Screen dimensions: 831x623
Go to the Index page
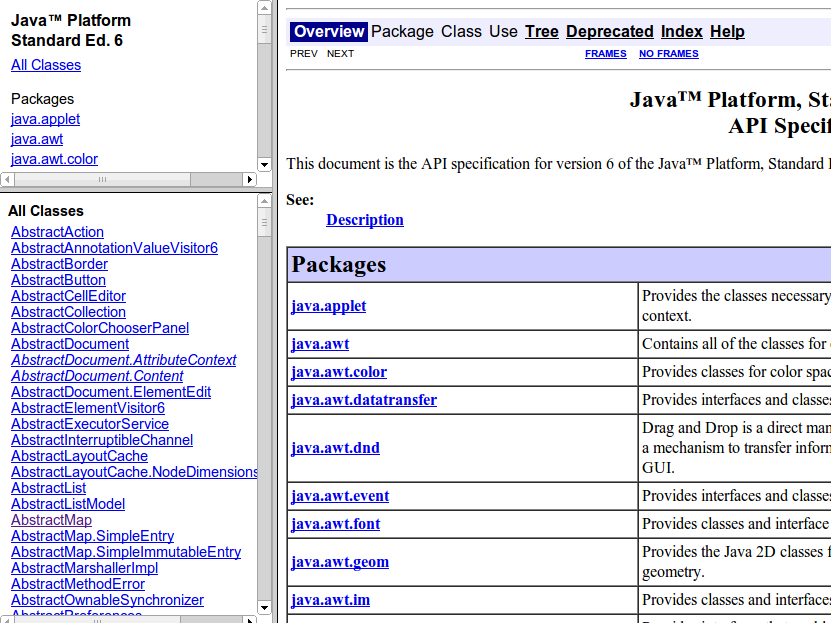681,32
